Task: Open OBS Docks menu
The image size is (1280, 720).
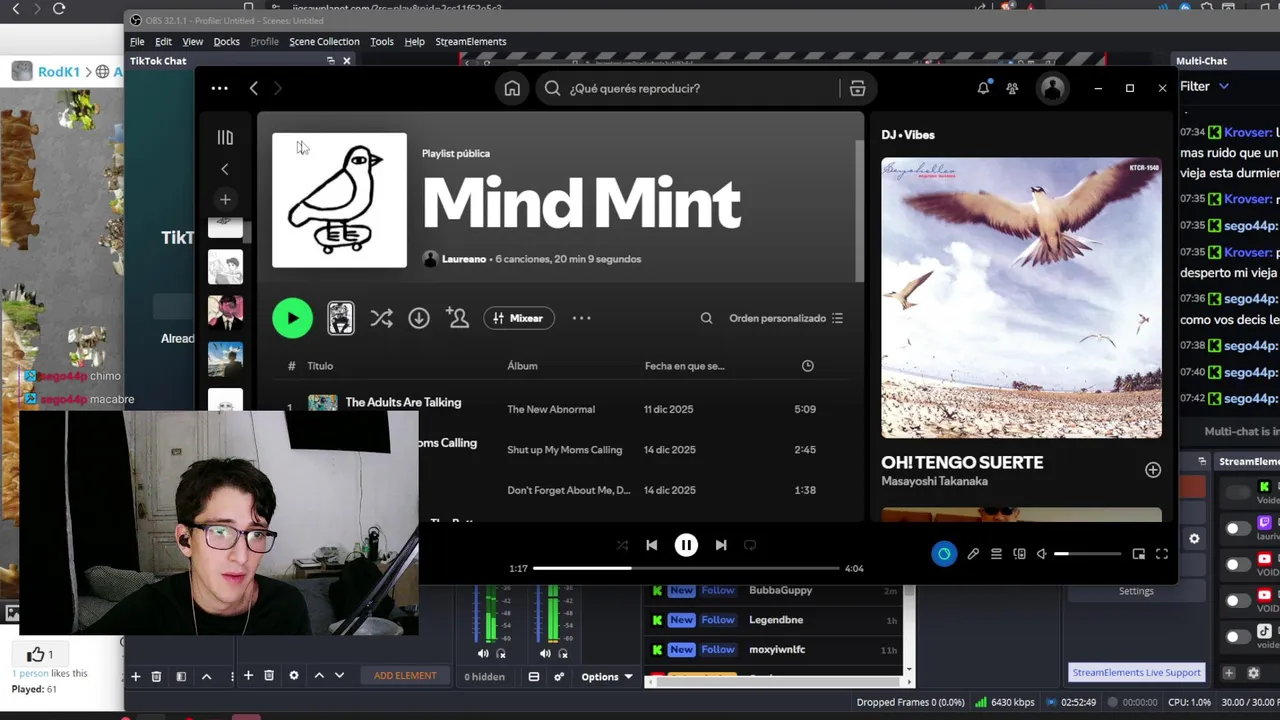Action: pos(227,42)
